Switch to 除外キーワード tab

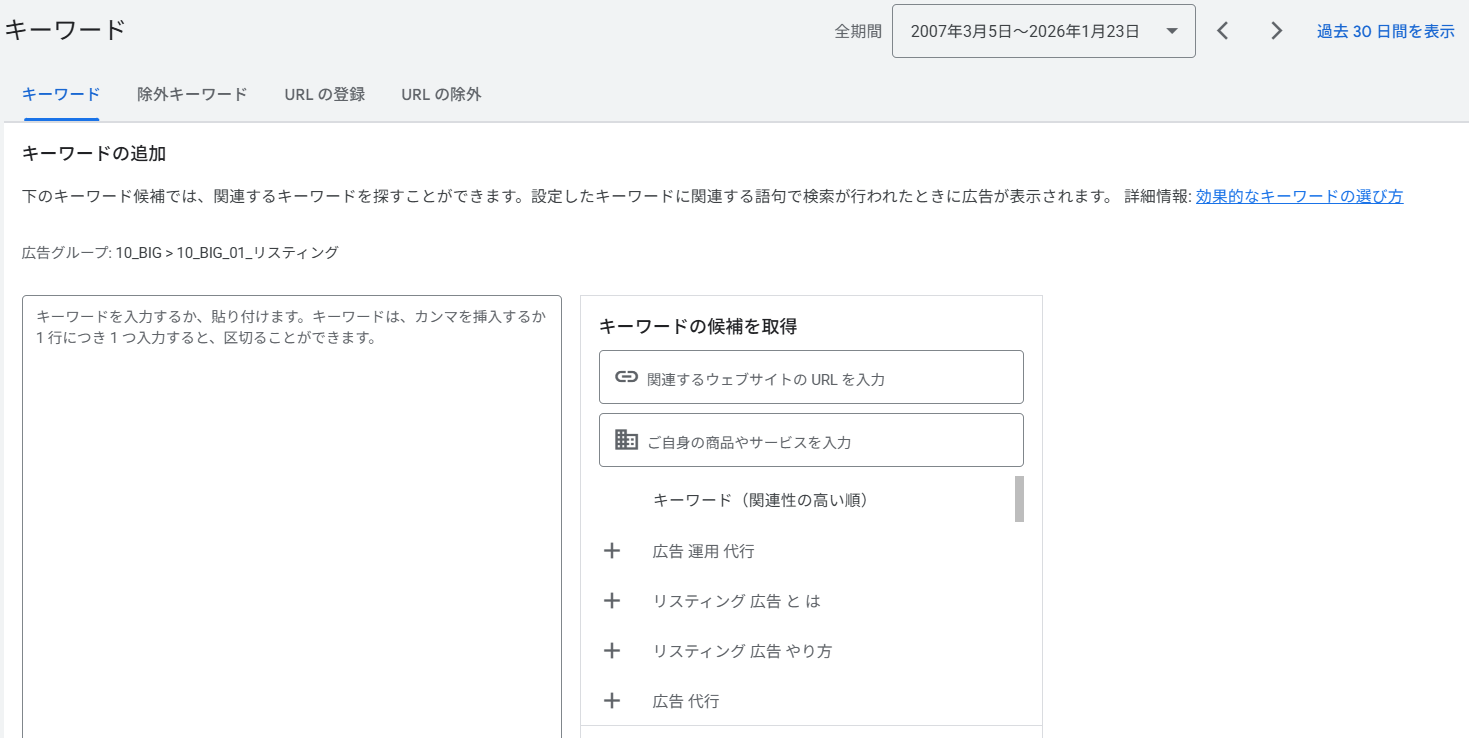pos(192,95)
